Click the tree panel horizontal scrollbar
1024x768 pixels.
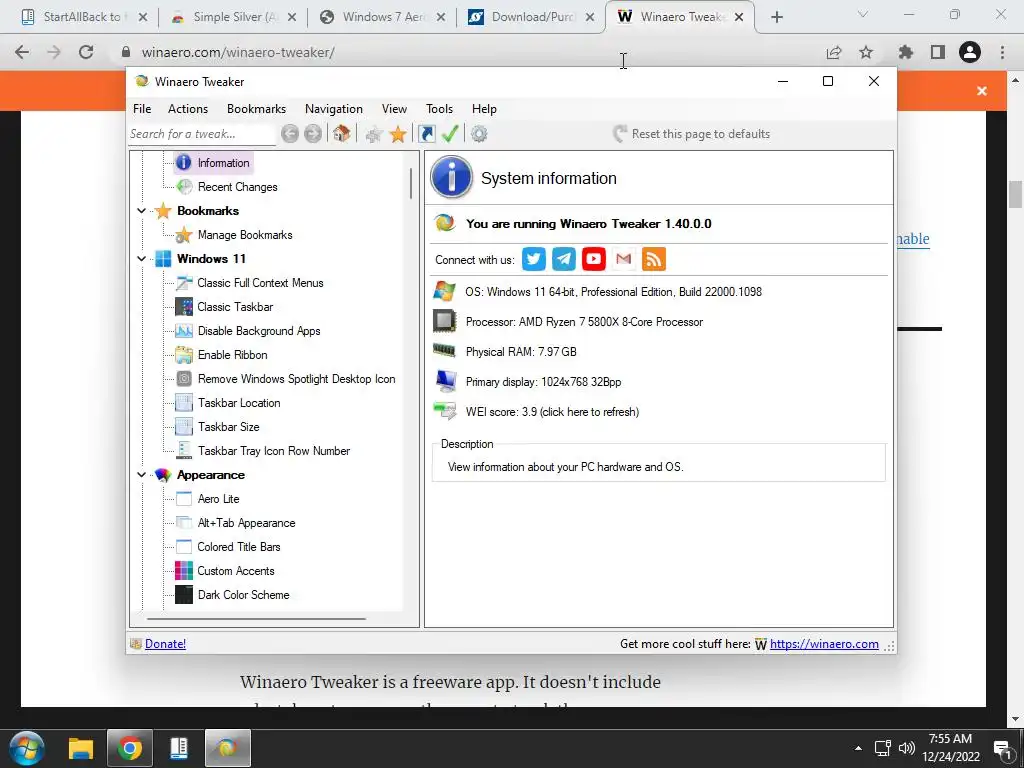(256, 618)
